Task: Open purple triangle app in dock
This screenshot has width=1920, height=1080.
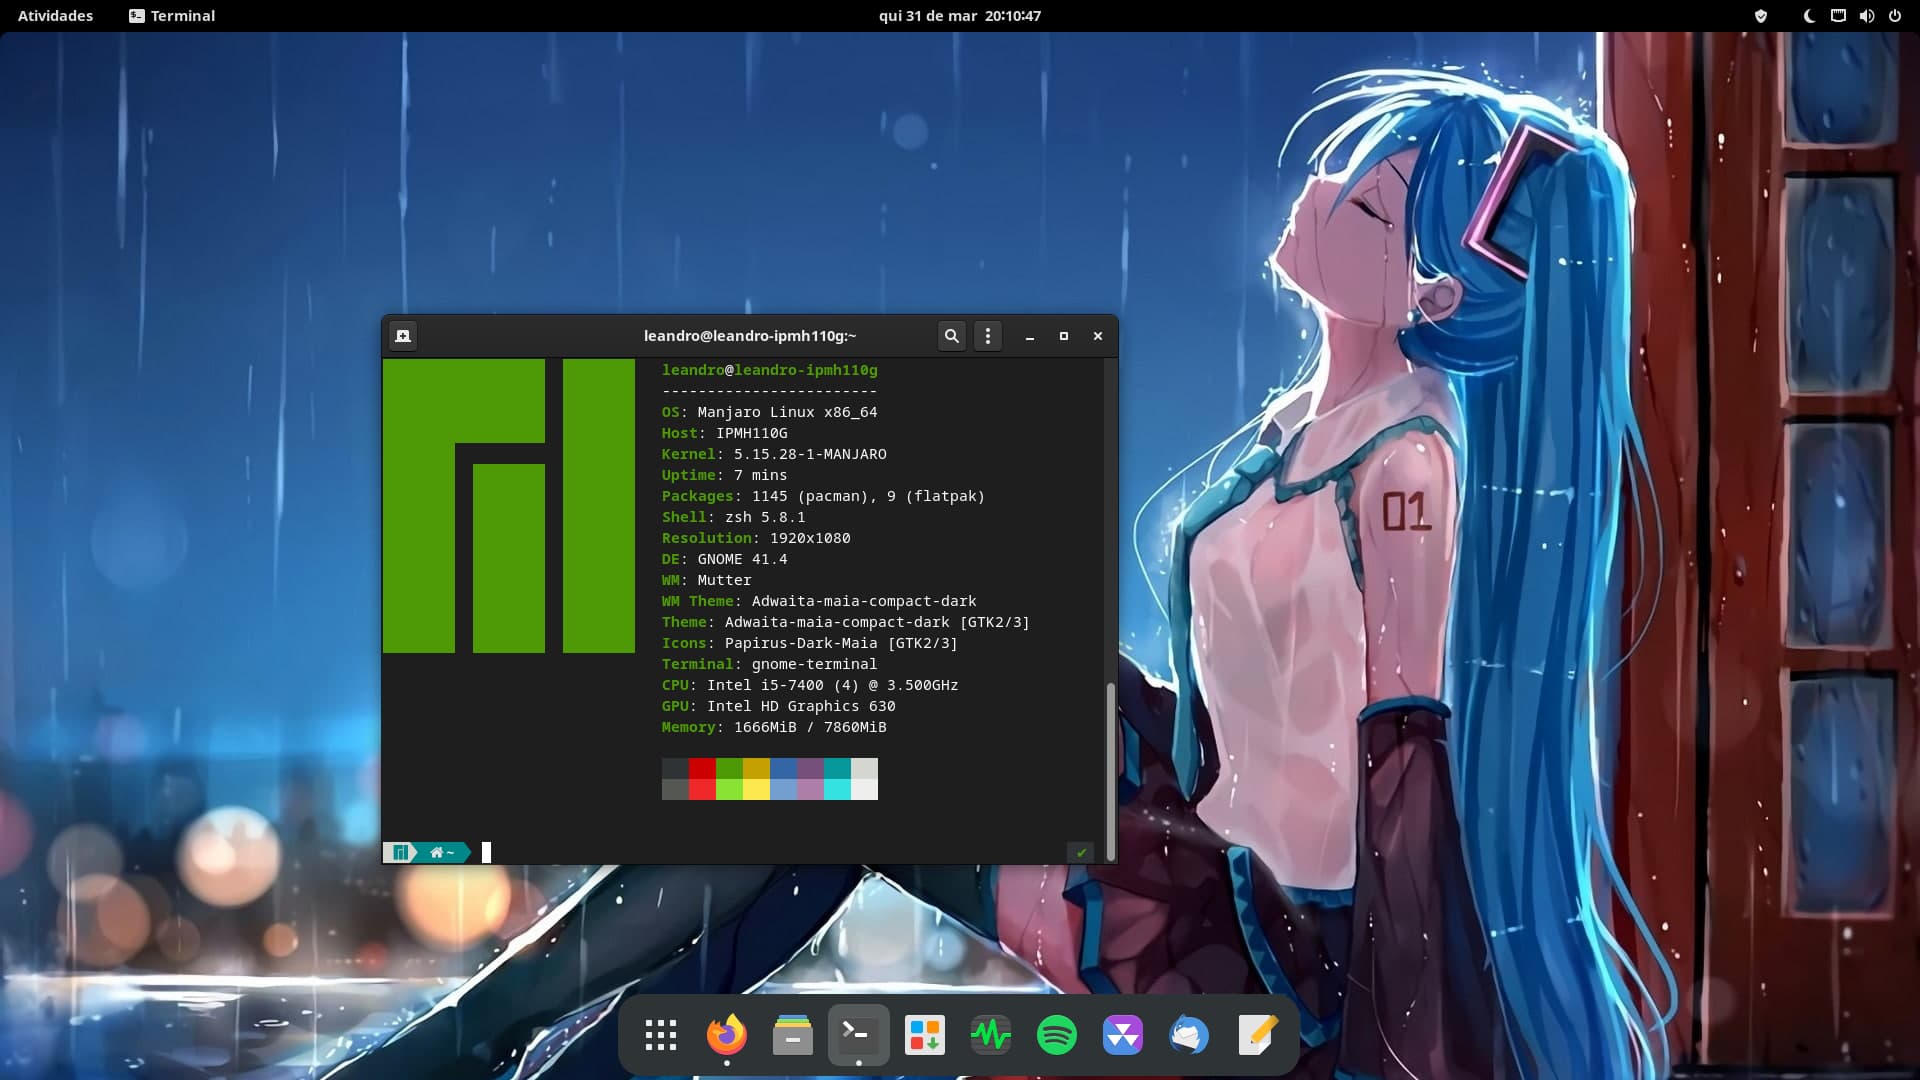Action: [x=1123, y=1035]
